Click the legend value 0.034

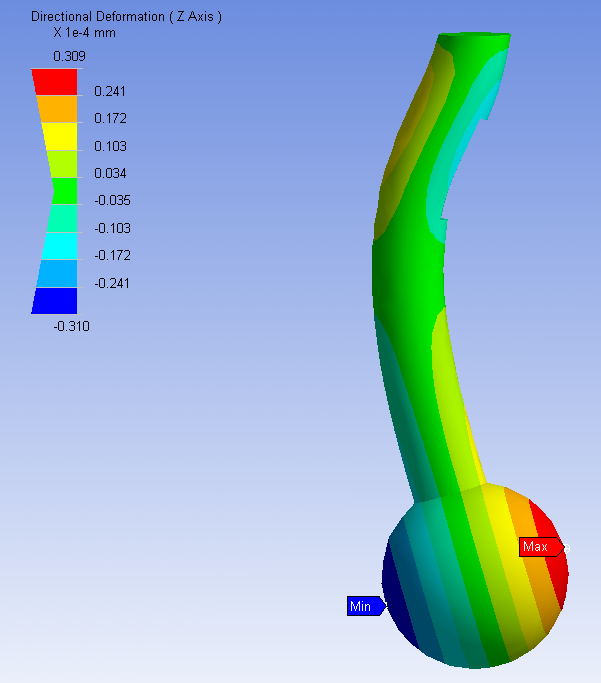tap(110, 173)
